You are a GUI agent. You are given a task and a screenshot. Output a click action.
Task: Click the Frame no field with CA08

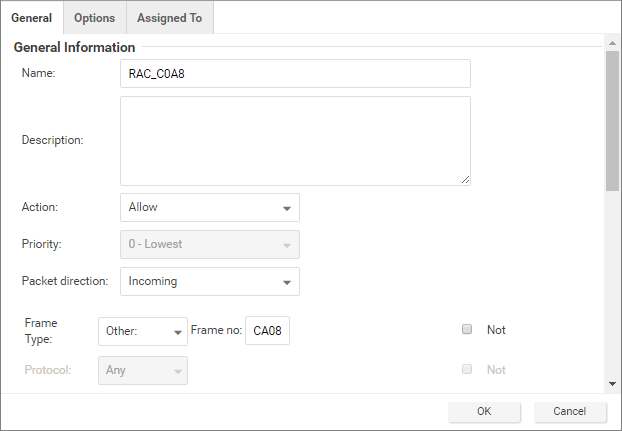267,332
